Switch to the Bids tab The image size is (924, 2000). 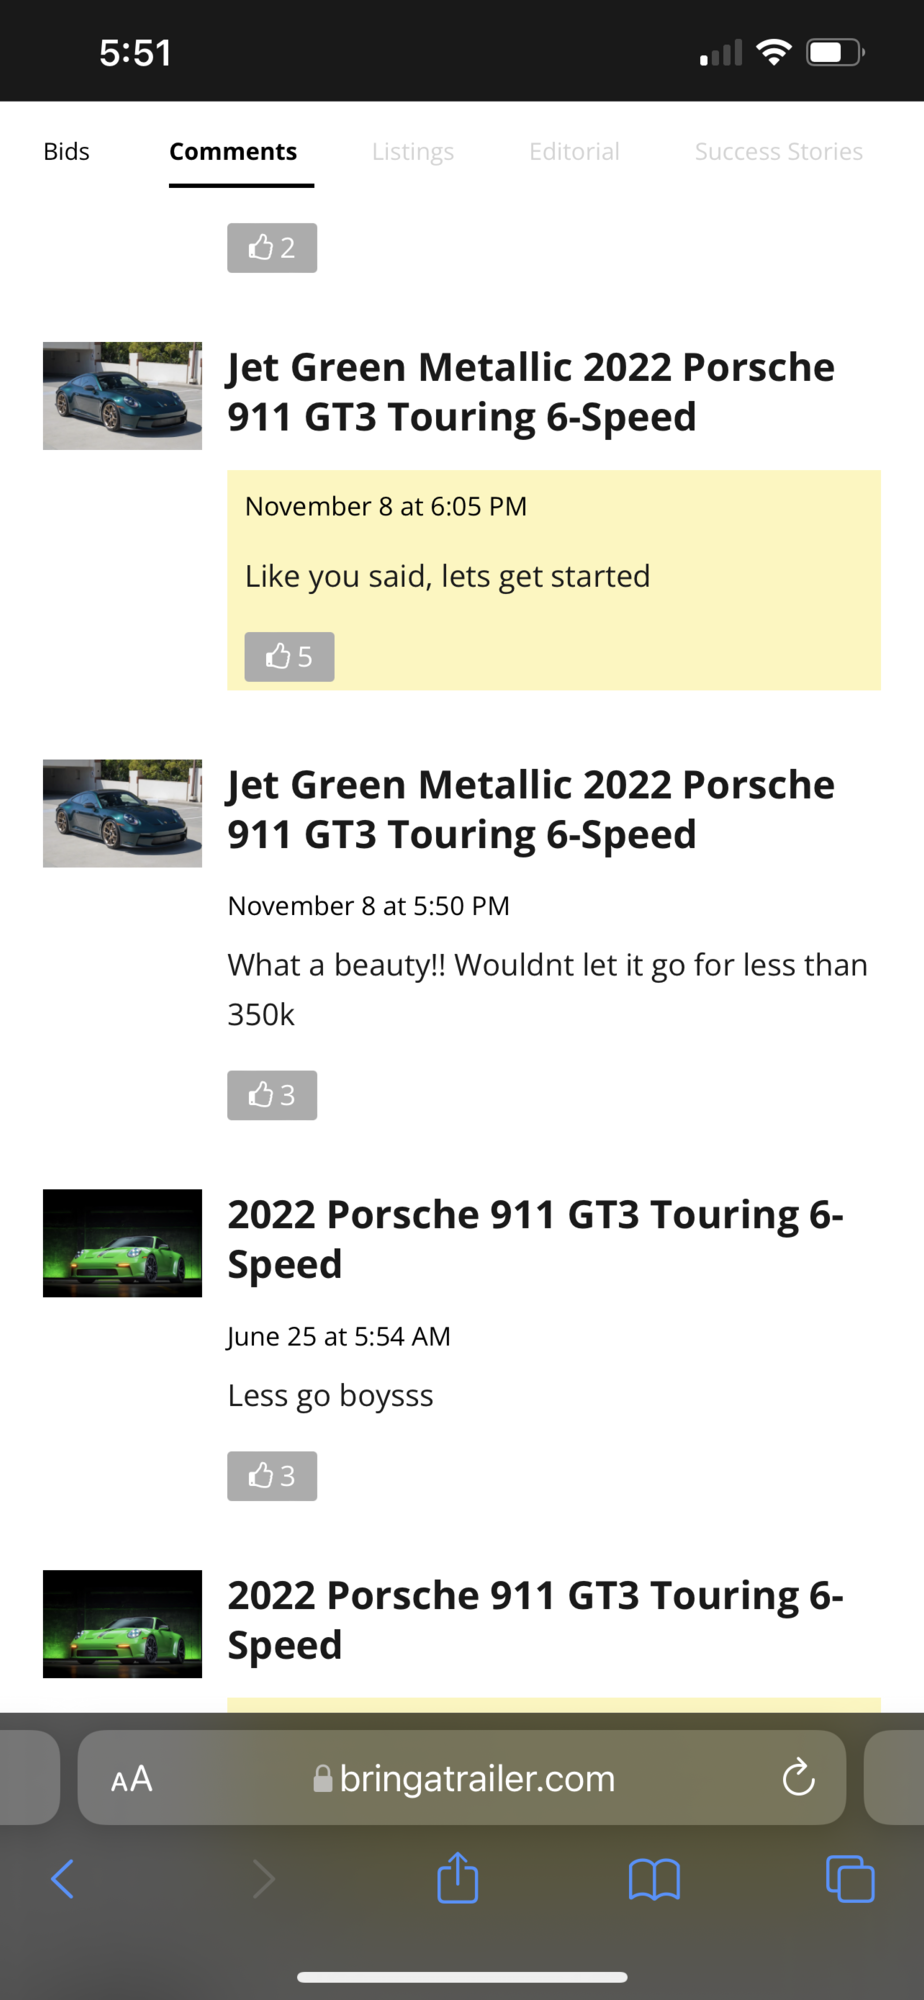[66, 152]
